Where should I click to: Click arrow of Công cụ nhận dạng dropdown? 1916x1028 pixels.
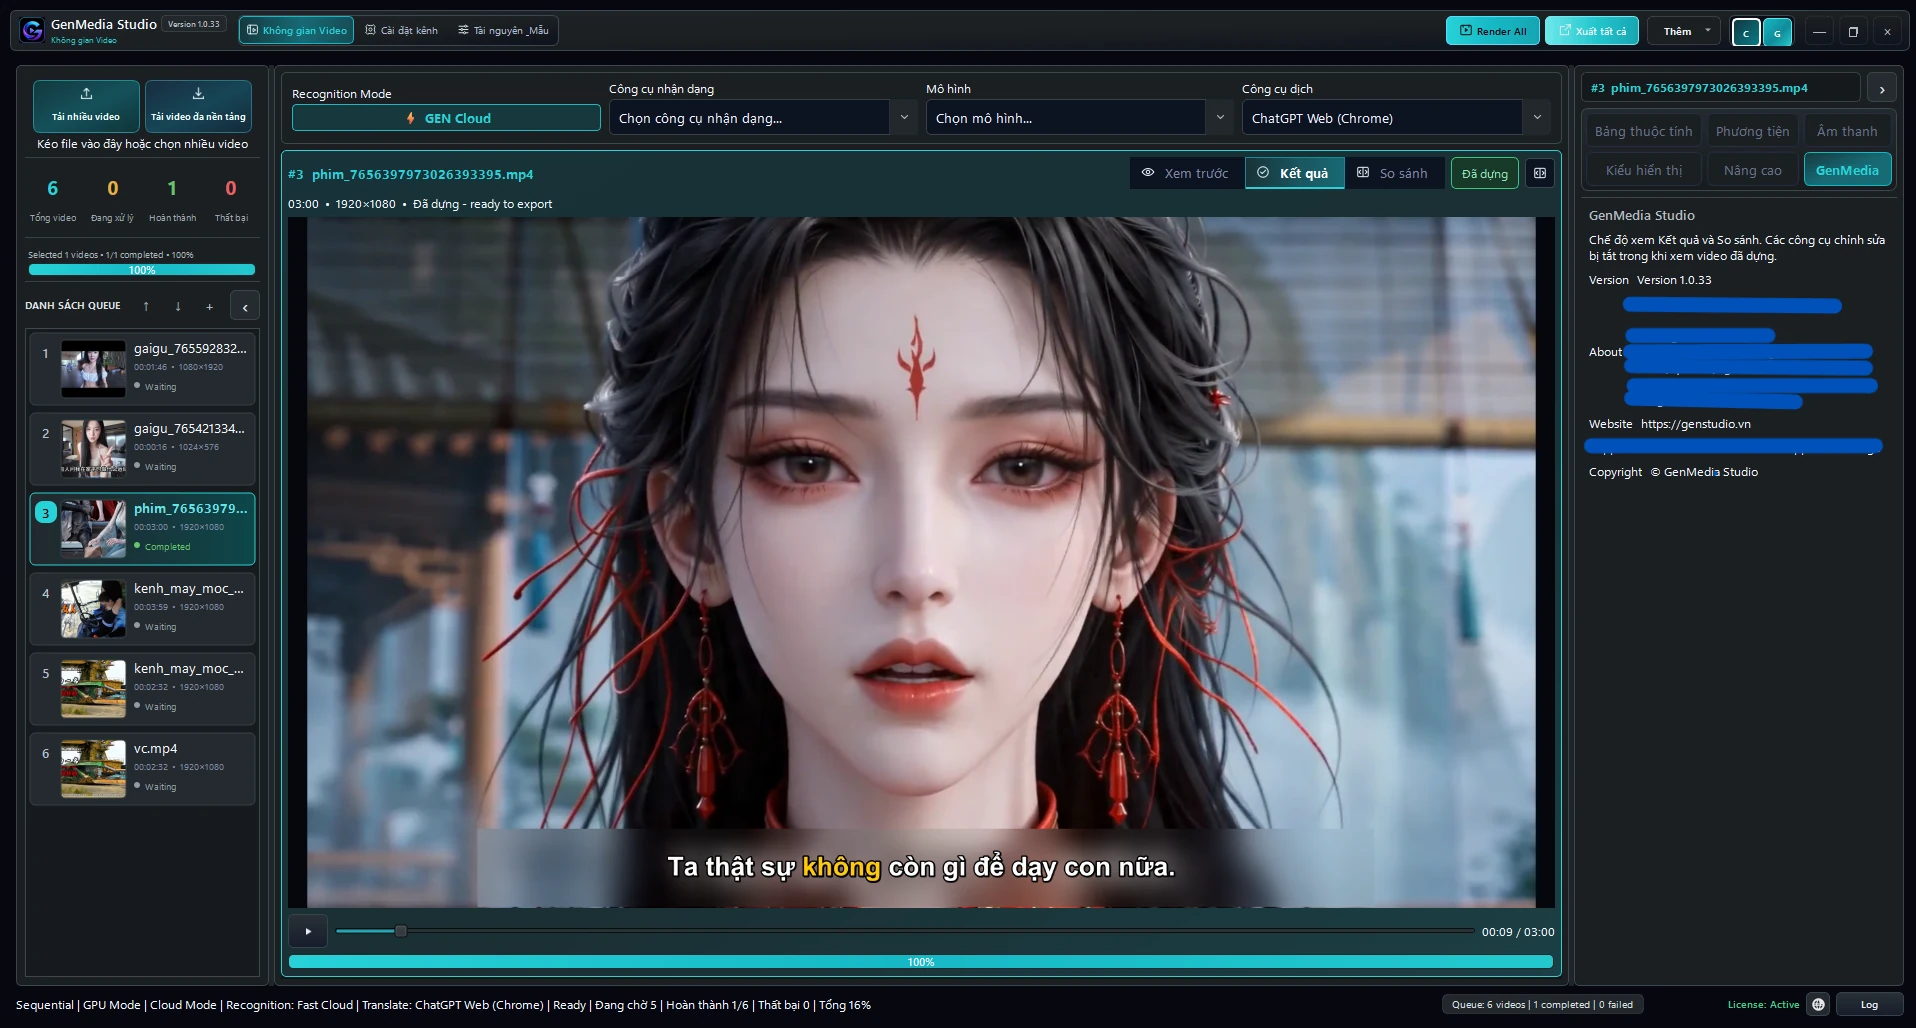coord(904,118)
